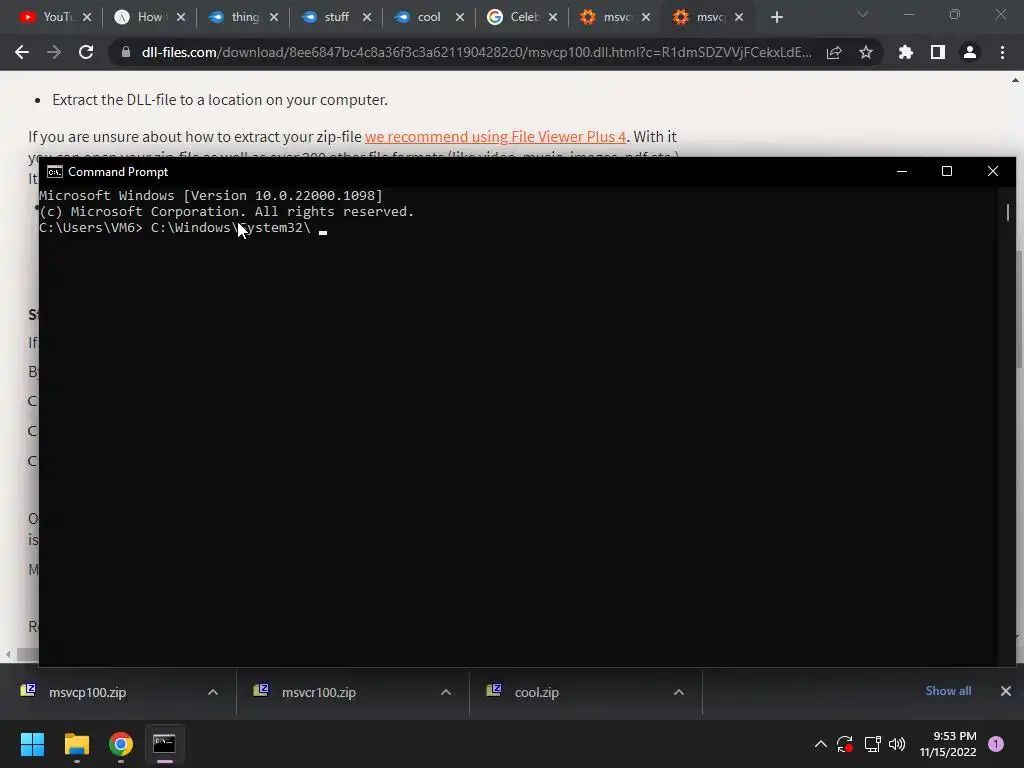Screen dimensions: 1024x768
Task: Open the Command Prompt title bar icon menu
Action: pos(55,172)
